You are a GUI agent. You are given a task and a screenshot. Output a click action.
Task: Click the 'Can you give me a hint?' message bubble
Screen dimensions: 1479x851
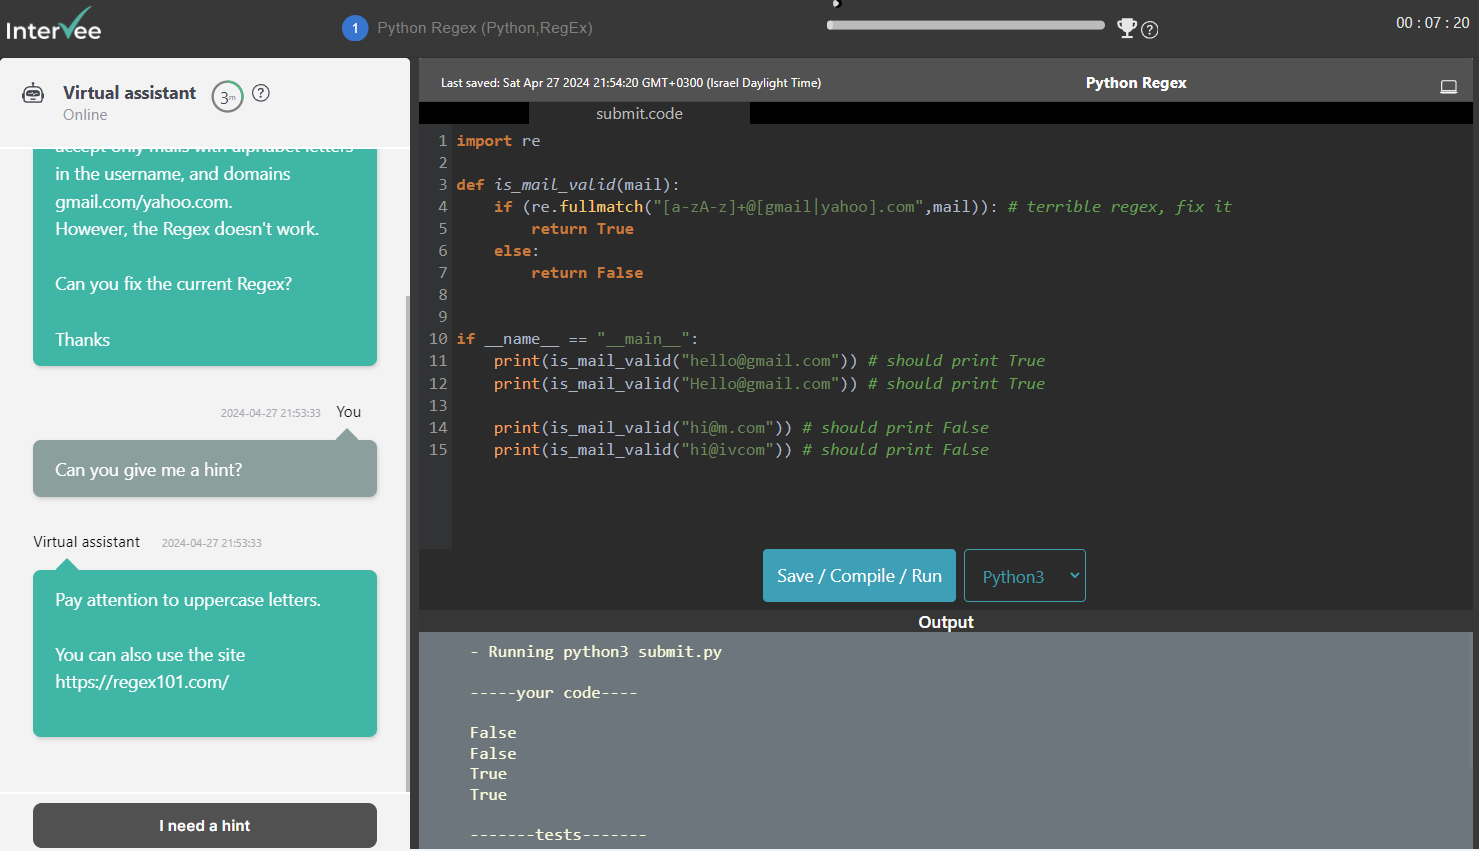(204, 467)
